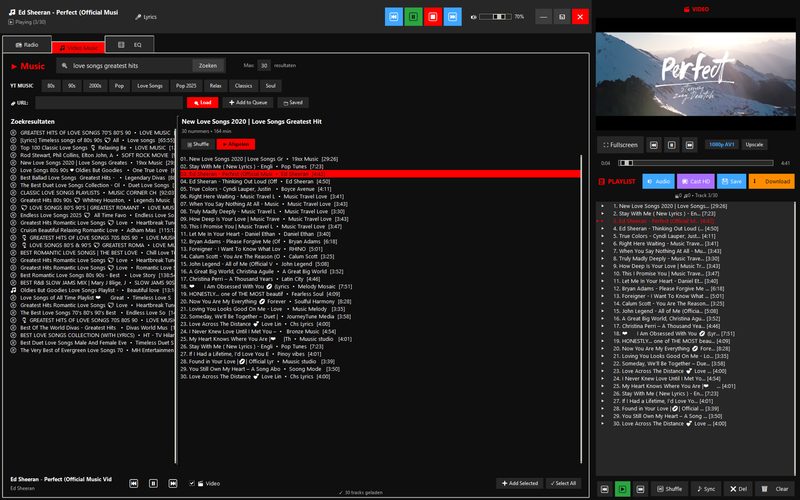Viewport: 800px width, 500px height.
Task: Switch to the Radio tab
Action: pos(27,44)
